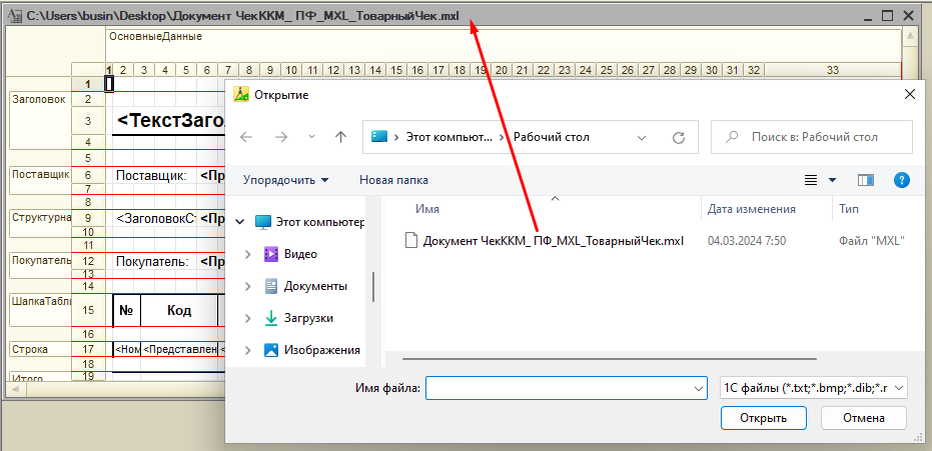932x451 pixels.
Task: Select Этот компьютер in navigation tree
Action: click(320, 222)
